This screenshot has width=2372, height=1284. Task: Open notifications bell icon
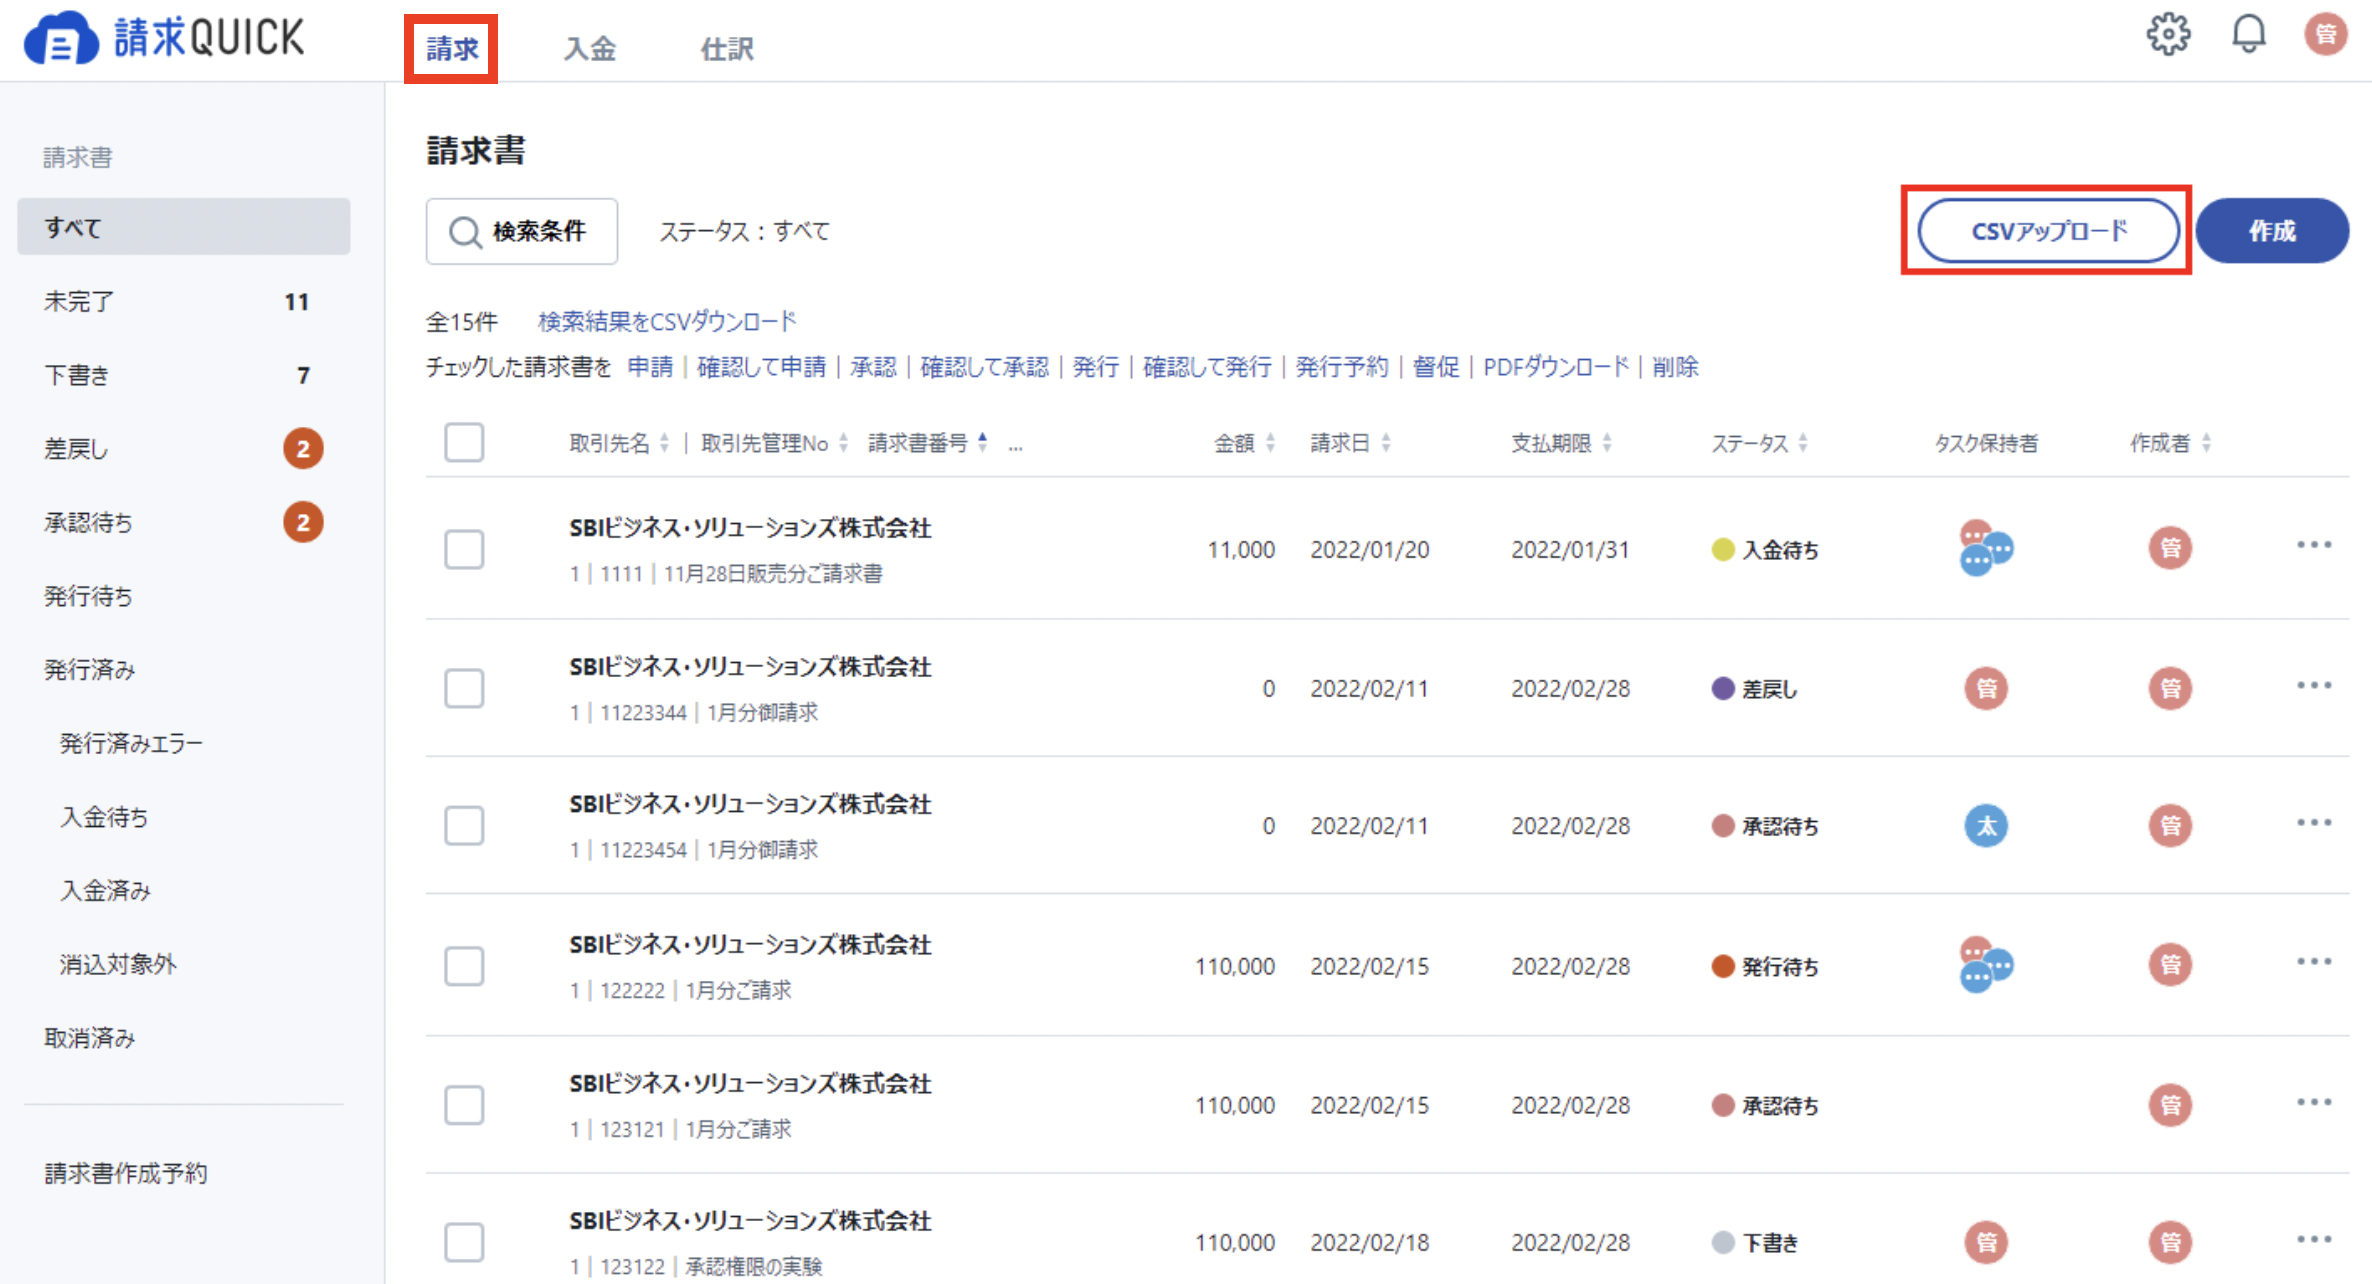point(2249,34)
